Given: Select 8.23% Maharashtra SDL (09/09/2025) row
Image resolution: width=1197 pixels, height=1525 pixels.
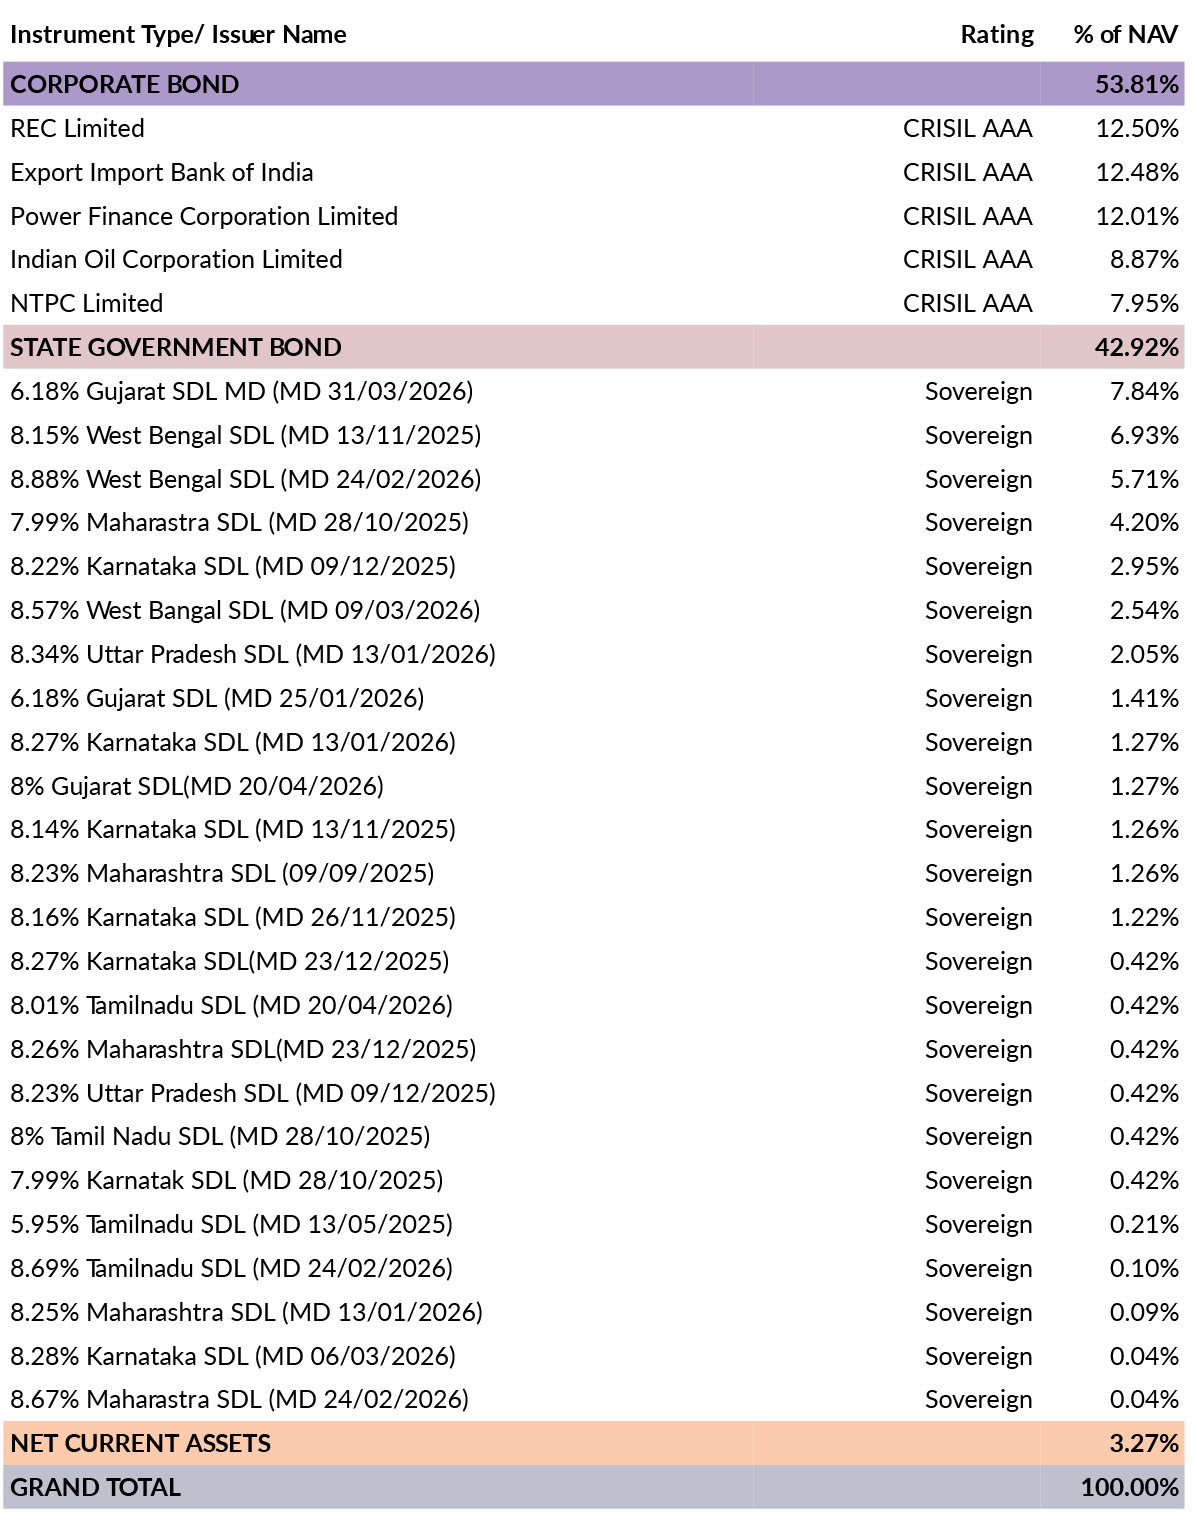Looking at the screenshot, I should click(x=594, y=873).
